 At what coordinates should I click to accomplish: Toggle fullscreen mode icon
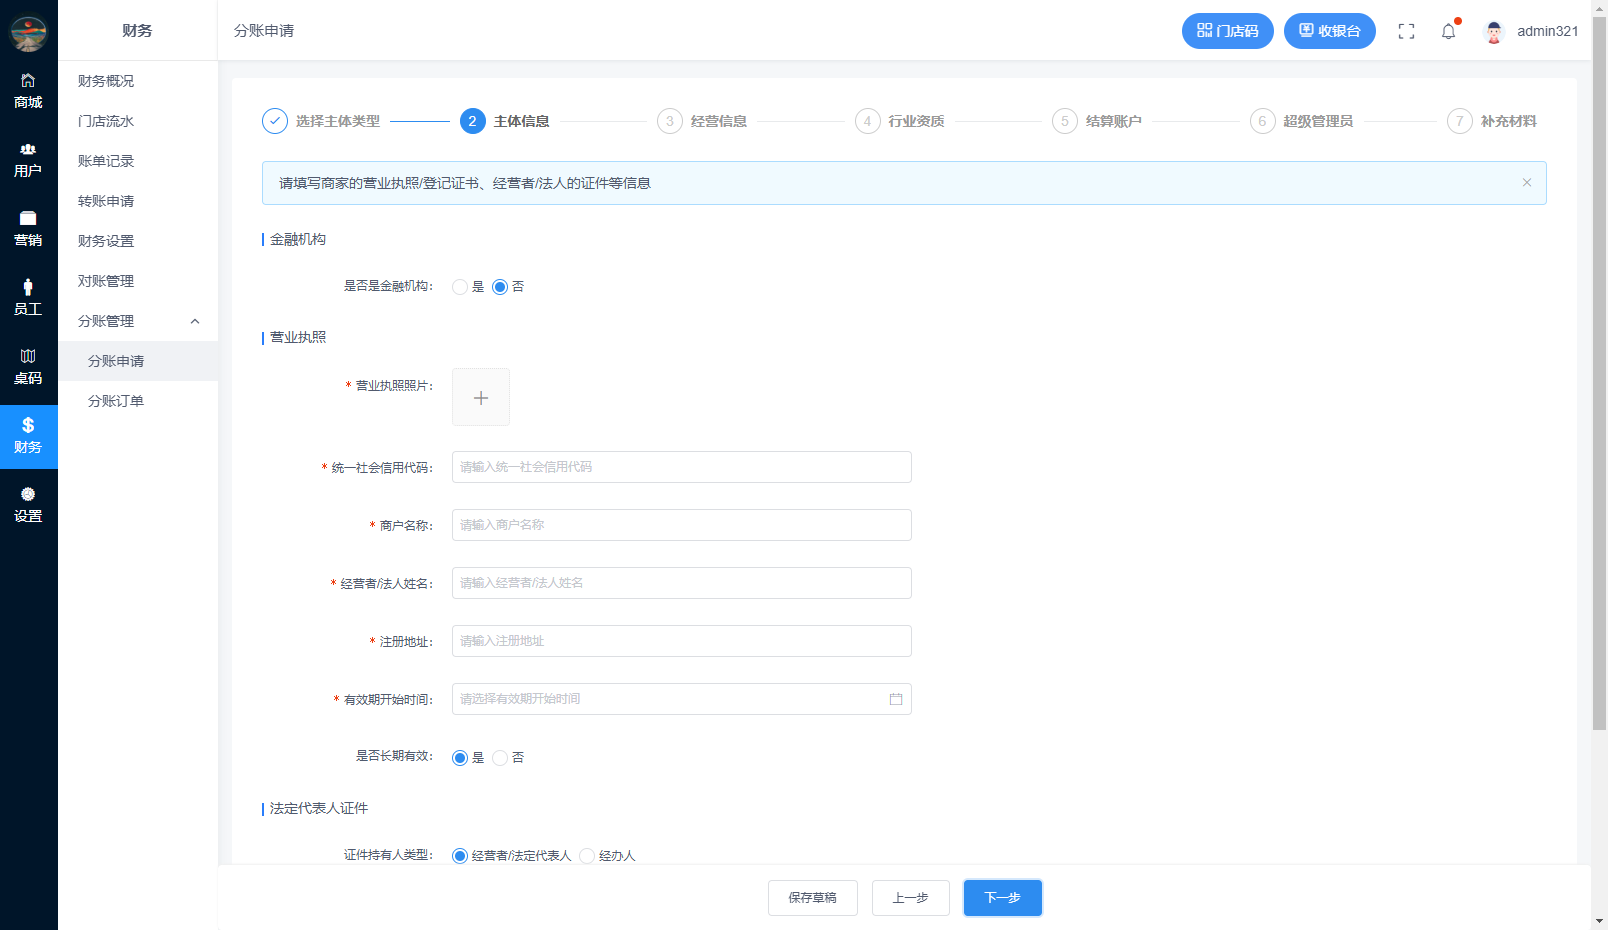pyautogui.click(x=1406, y=31)
